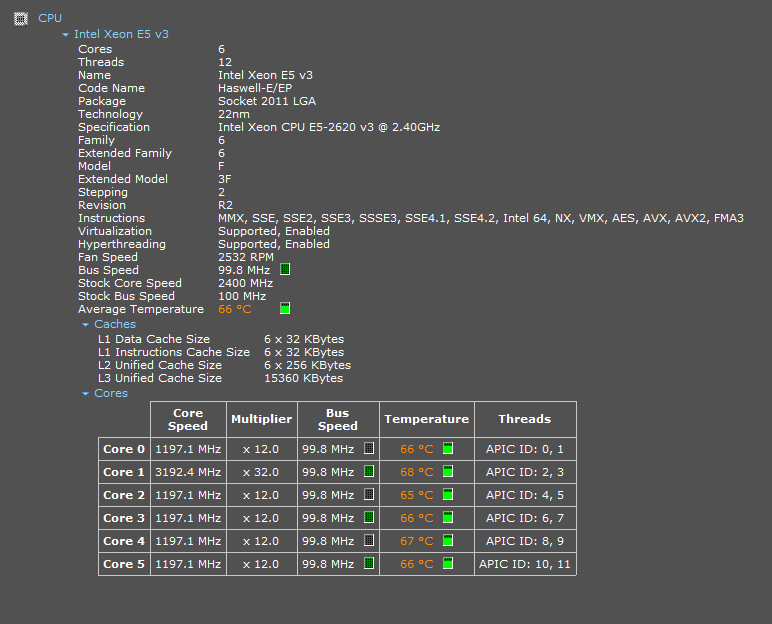The image size is (772, 624).
Task: Click the Revision value R2
Action: point(225,205)
